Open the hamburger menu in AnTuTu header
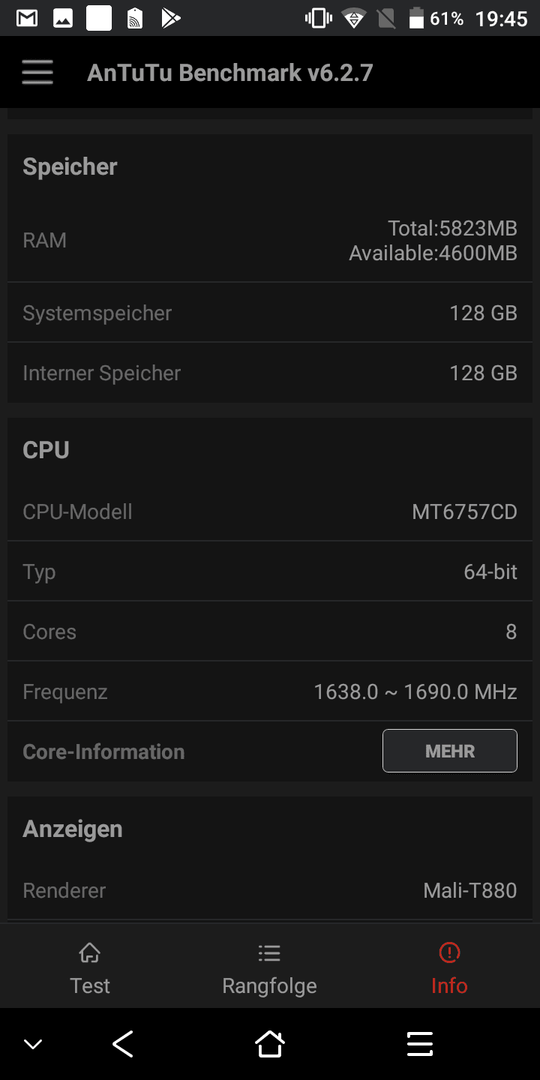The image size is (540, 1080). pos(37,72)
